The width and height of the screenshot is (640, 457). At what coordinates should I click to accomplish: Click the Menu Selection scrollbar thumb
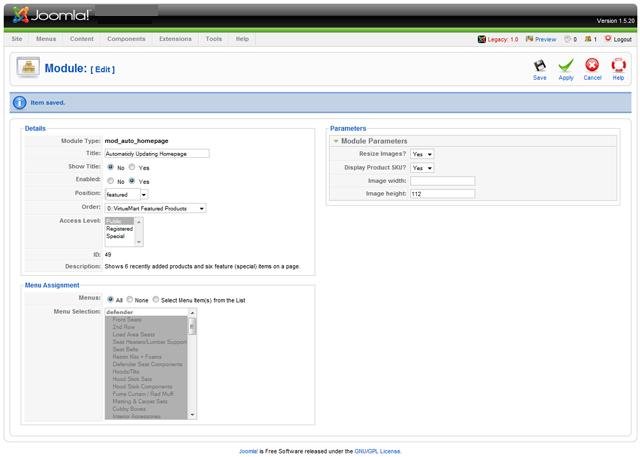pyautogui.click(x=192, y=326)
